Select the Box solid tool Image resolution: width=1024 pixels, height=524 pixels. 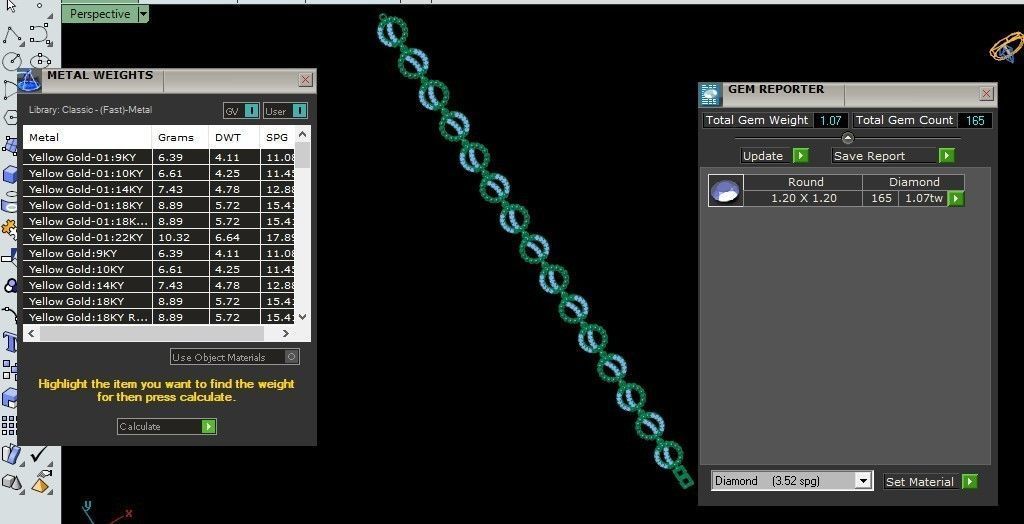pyautogui.click(x=10, y=174)
